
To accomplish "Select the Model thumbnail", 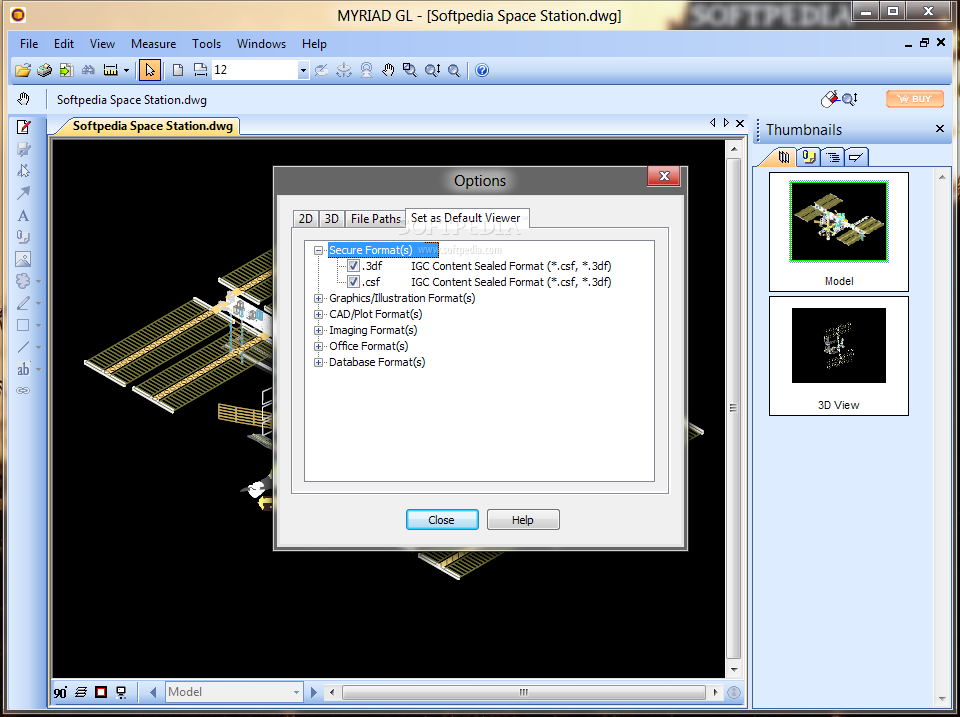I will click(838, 231).
